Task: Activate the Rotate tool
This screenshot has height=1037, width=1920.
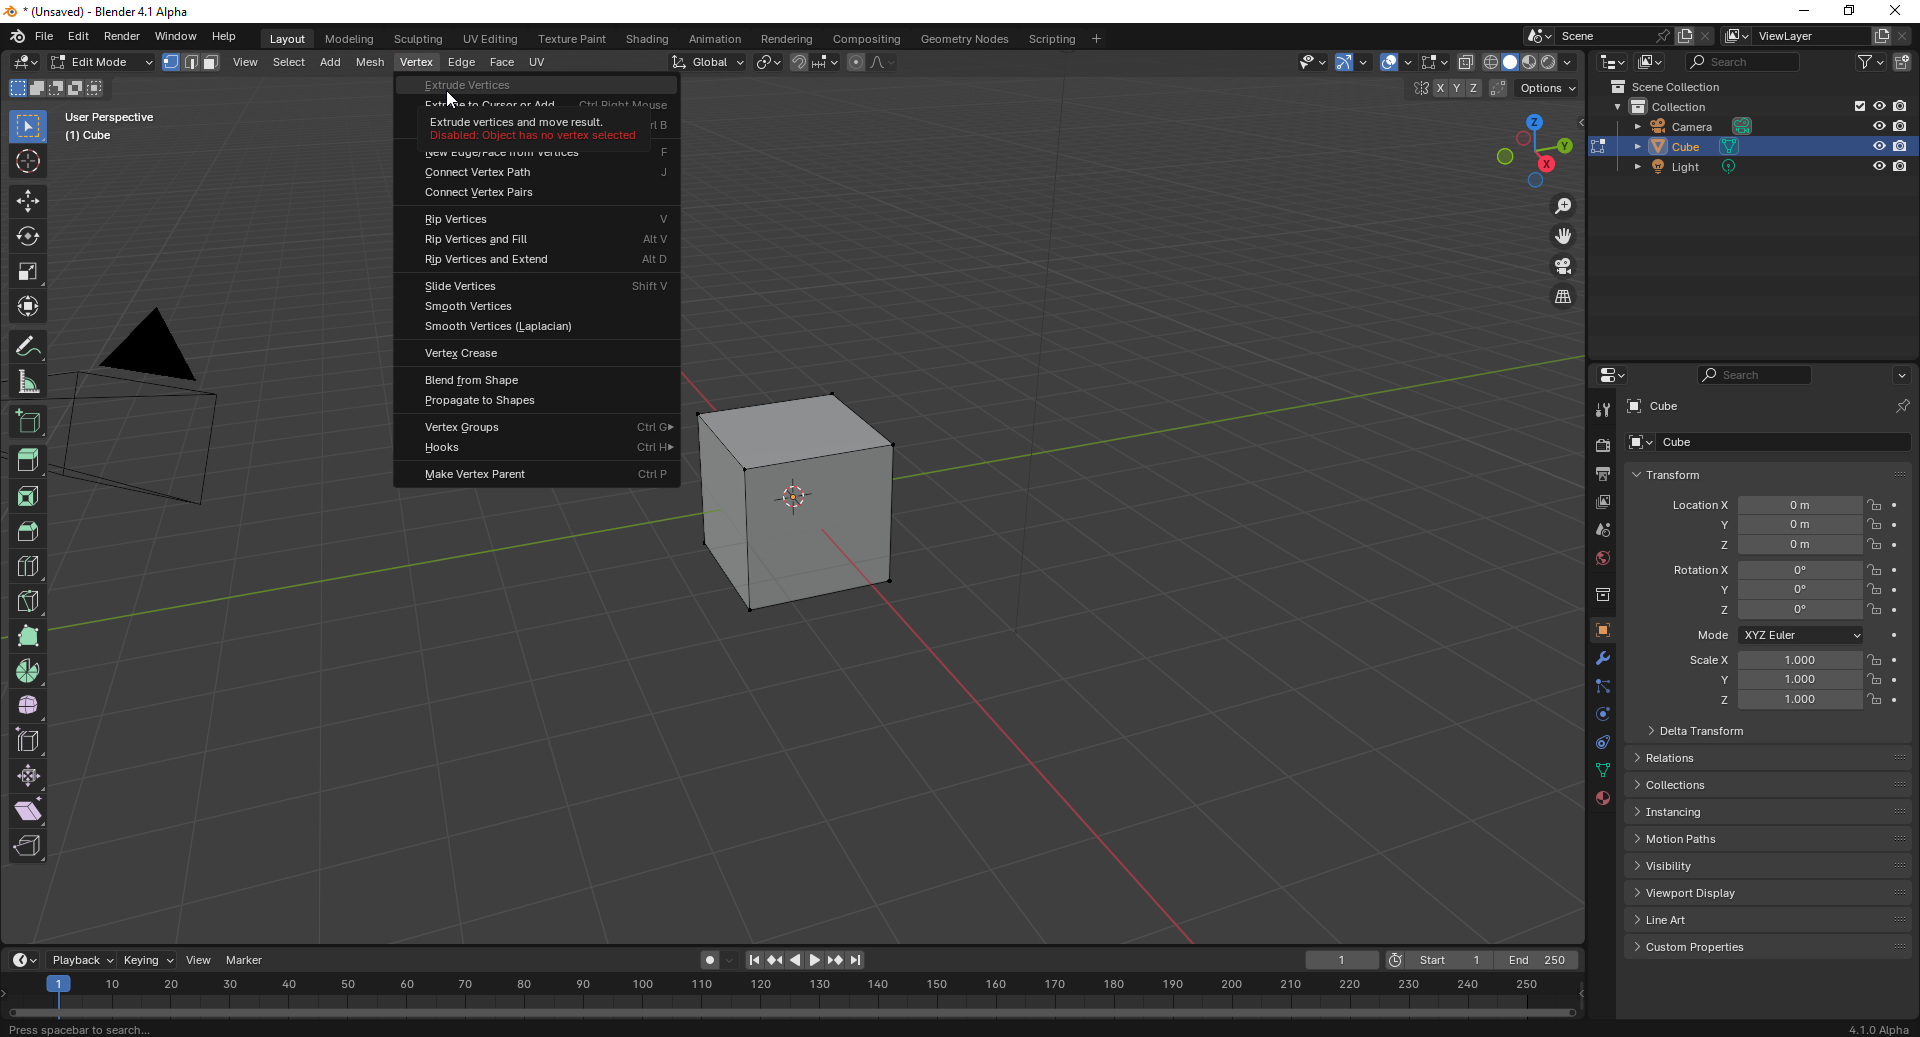Action: coord(28,236)
